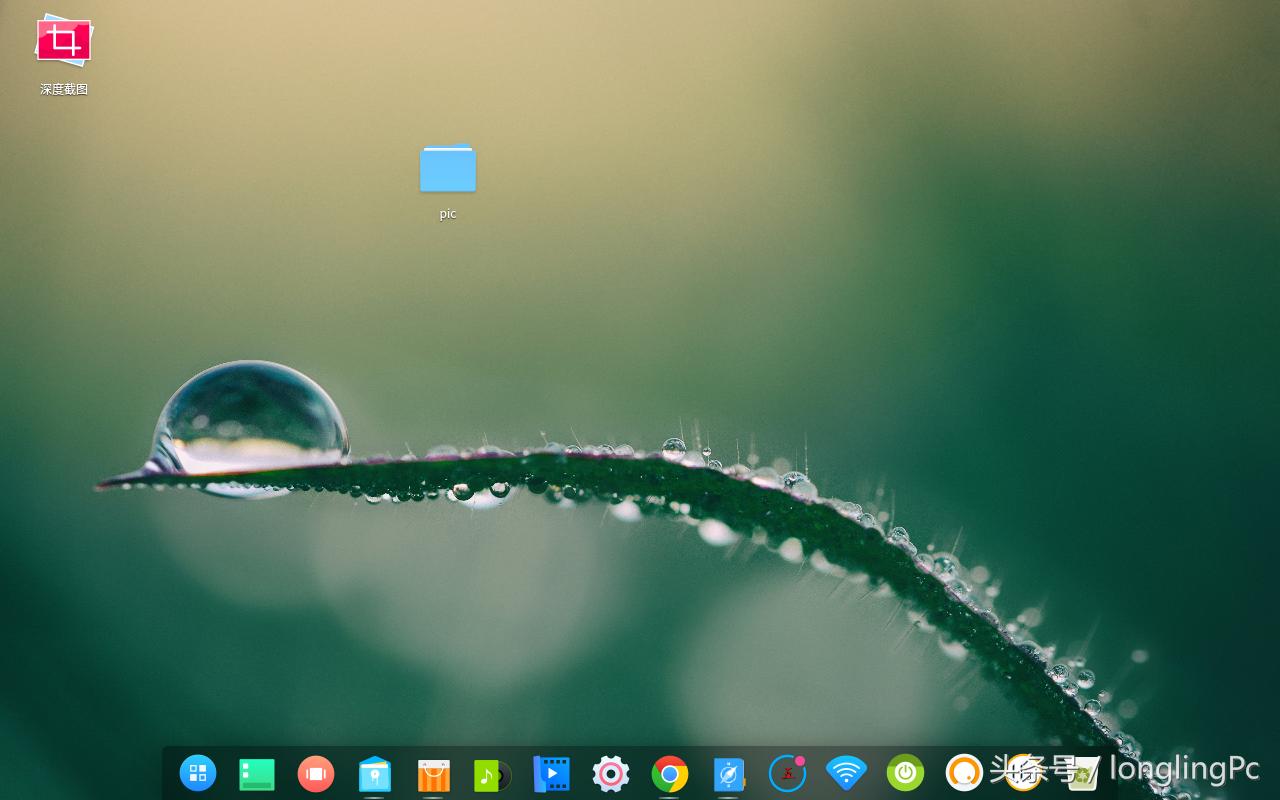Open the Launcher grid icon in the dock

click(x=198, y=773)
